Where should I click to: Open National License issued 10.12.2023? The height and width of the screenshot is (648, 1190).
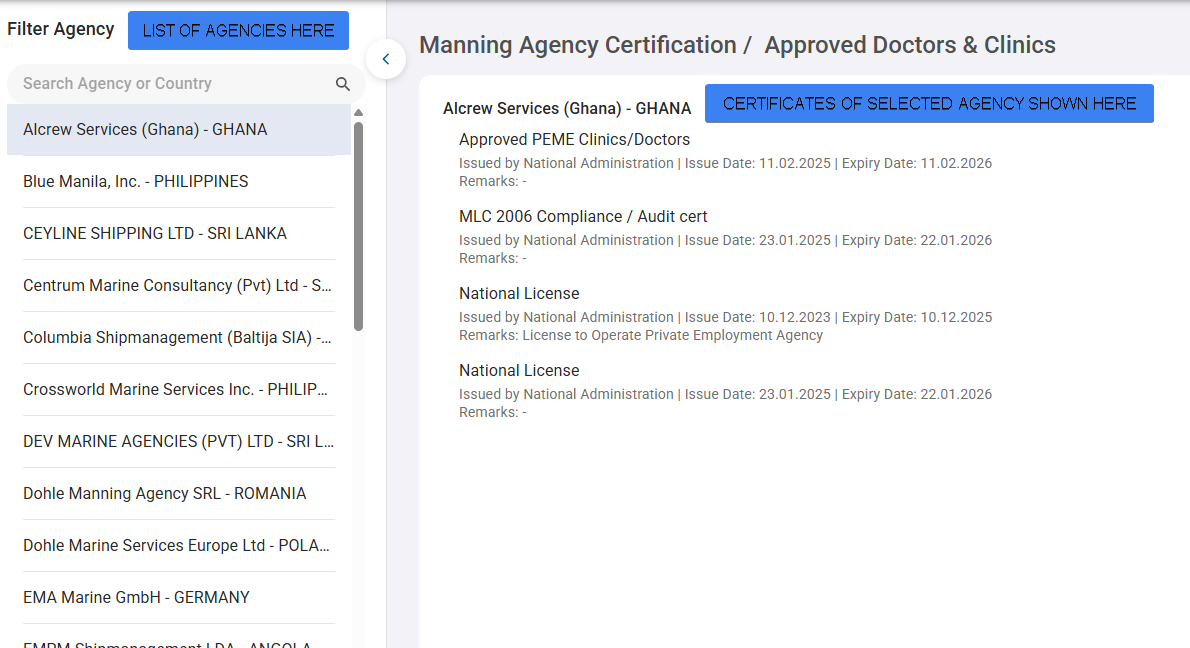click(x=519, y=294)
